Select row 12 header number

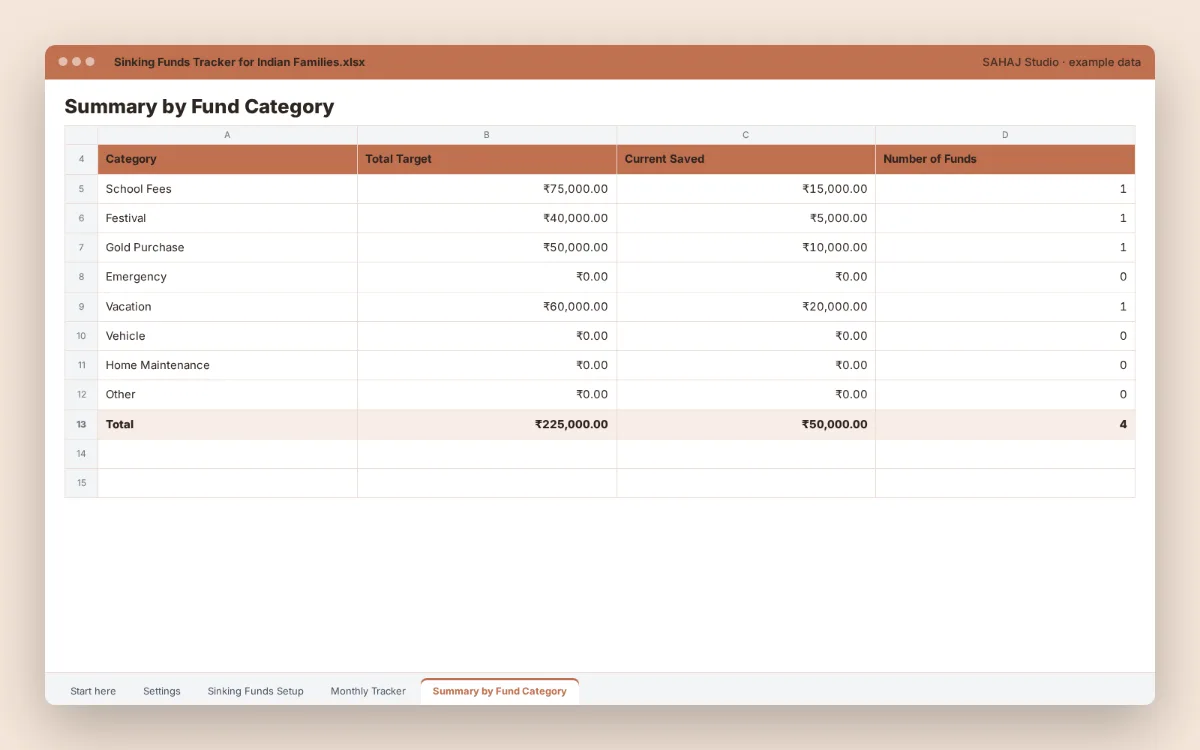pyautogui.click(x=81, y=394)
